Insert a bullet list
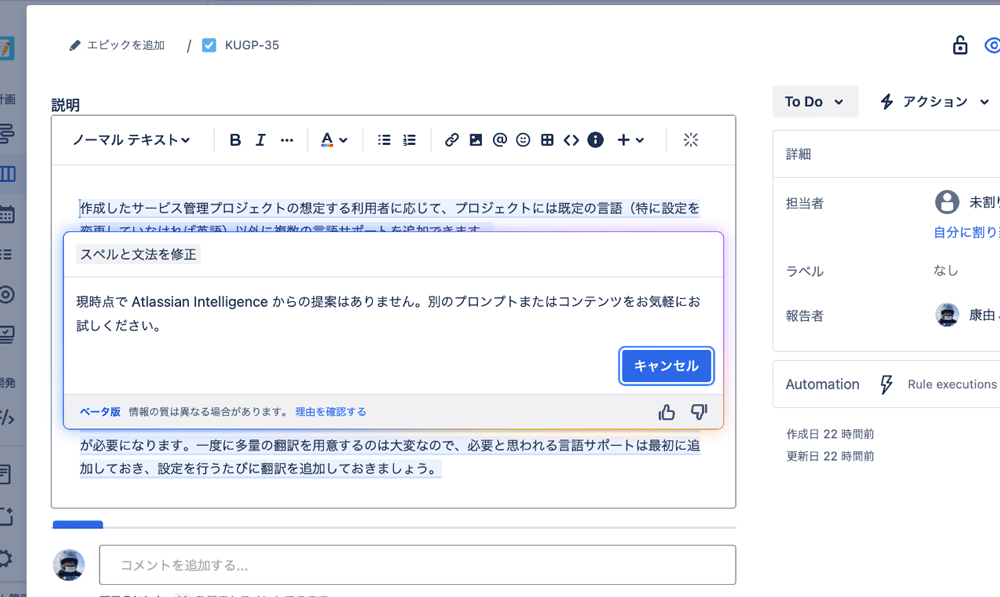Screen dimensions: 1000x597 coord(384,140)
